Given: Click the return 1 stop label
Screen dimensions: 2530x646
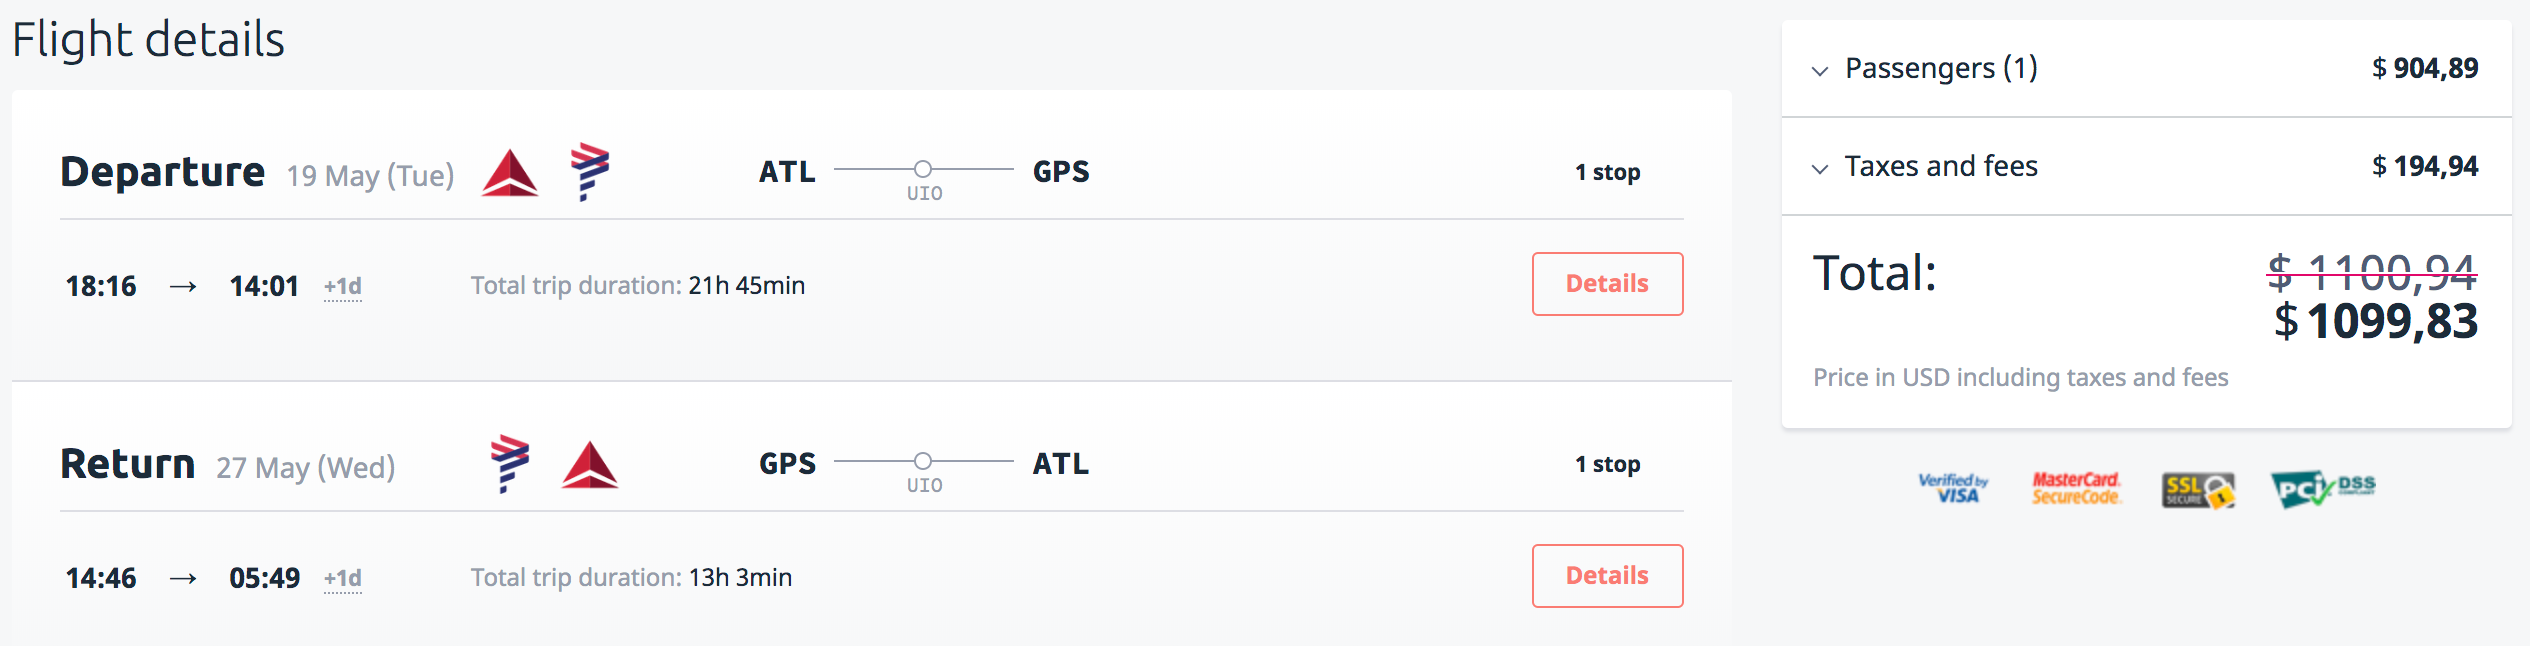Looking at the screenshot, I should (x=1607, y=464).
